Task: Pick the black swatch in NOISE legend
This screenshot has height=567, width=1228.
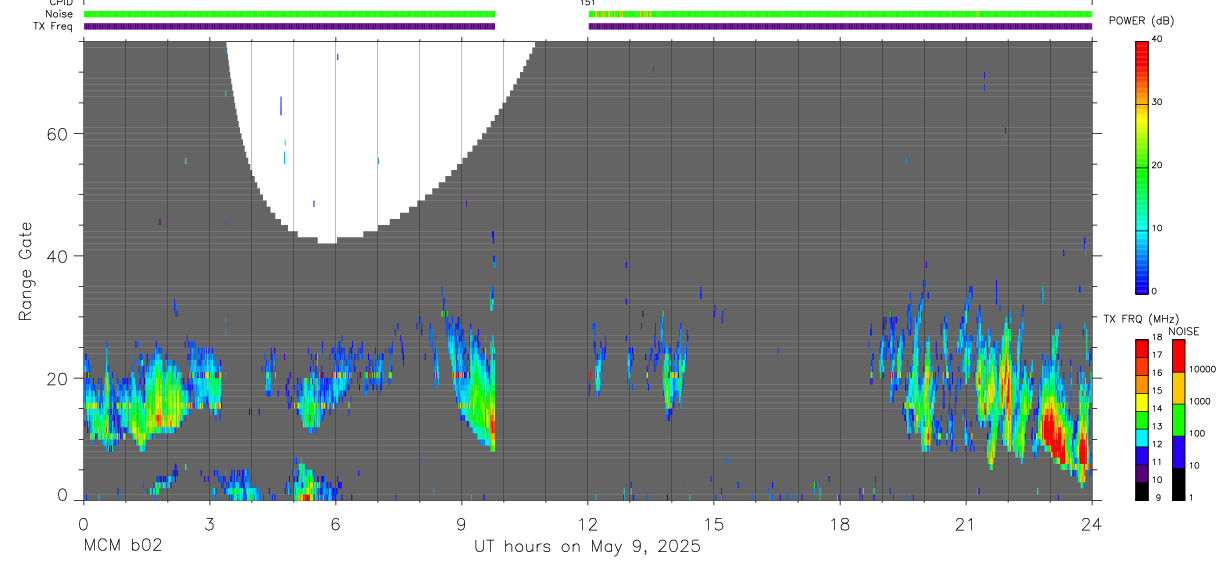Action: [1179, 484]
